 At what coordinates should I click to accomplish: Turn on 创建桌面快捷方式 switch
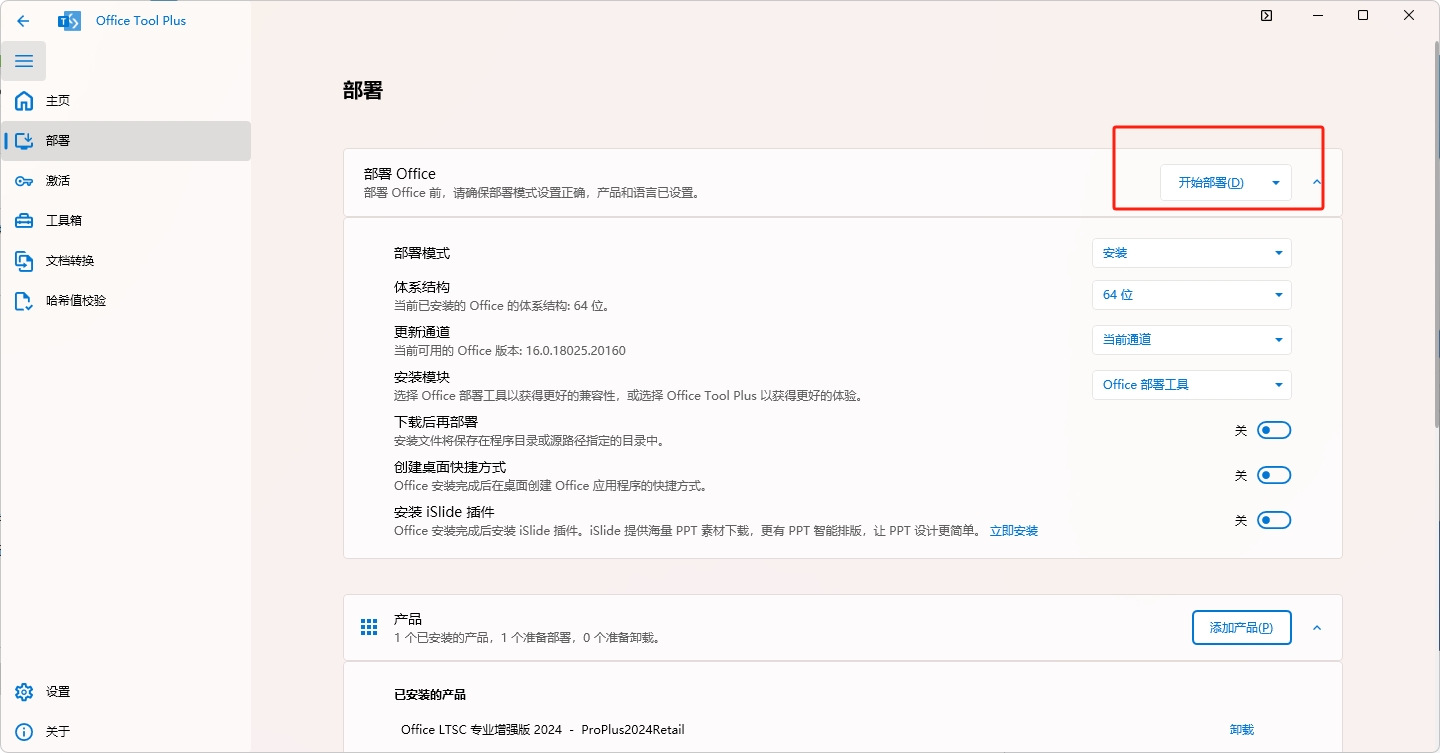(1273, 474)
